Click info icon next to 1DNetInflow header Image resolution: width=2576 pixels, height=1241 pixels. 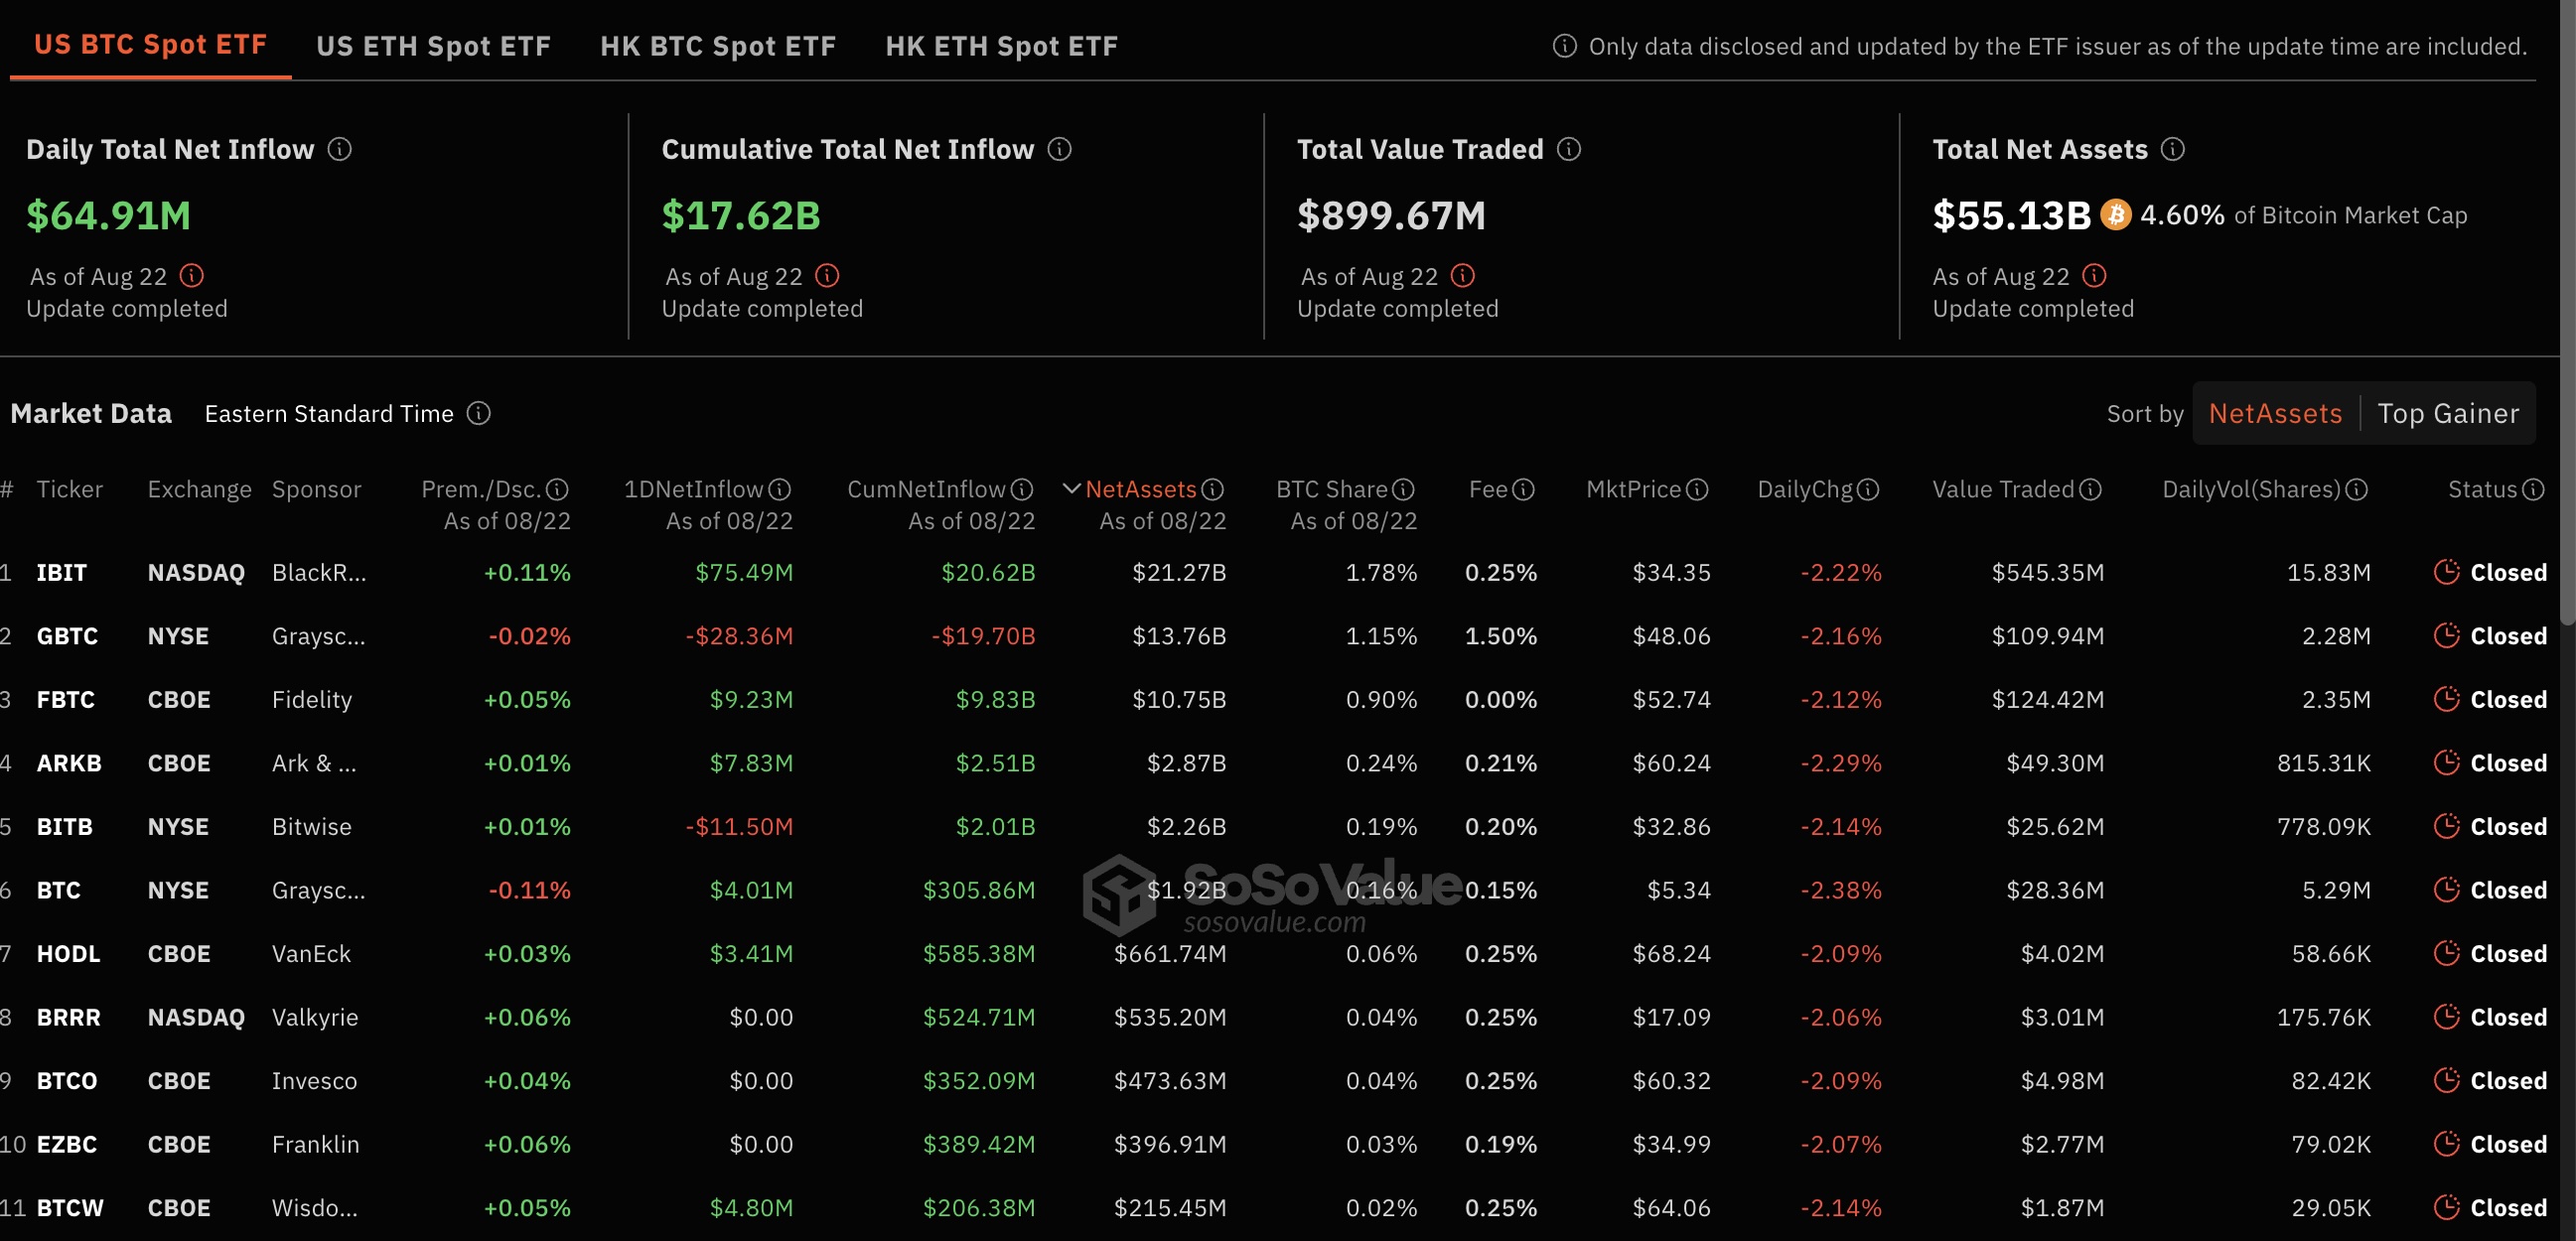779,489
